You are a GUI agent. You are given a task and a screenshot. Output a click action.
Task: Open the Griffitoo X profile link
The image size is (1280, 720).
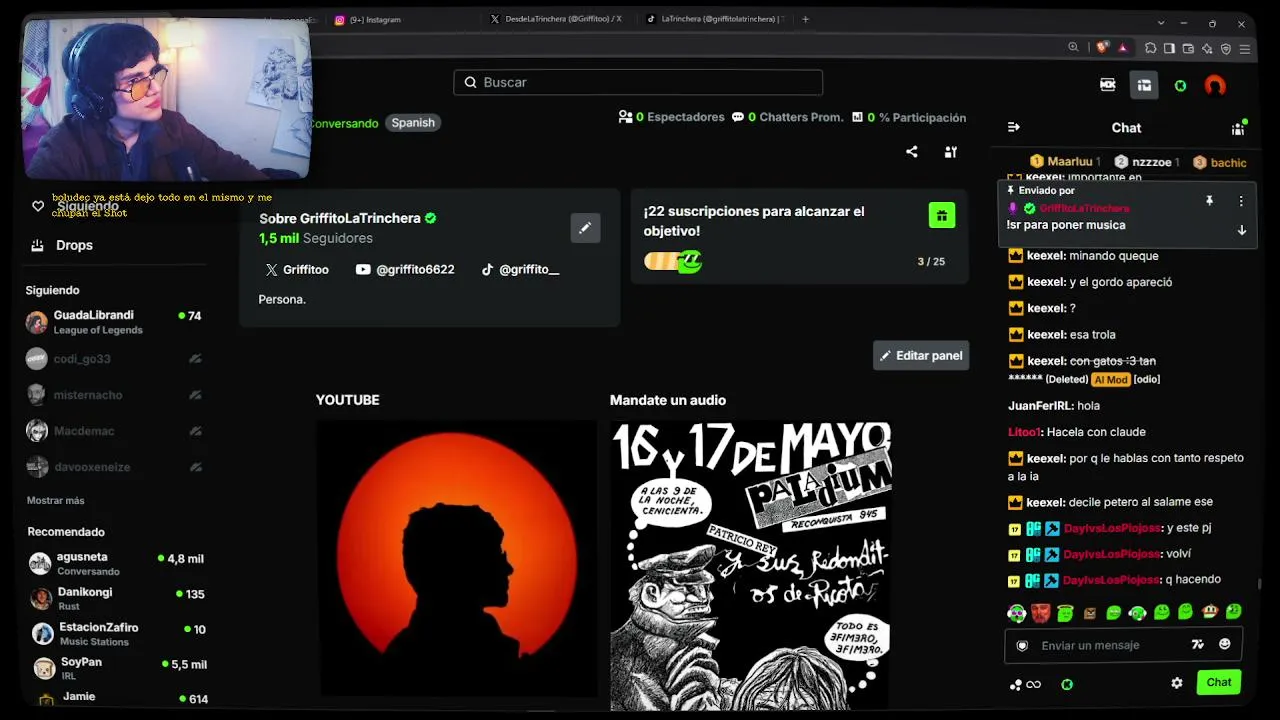tap(297, 269)
